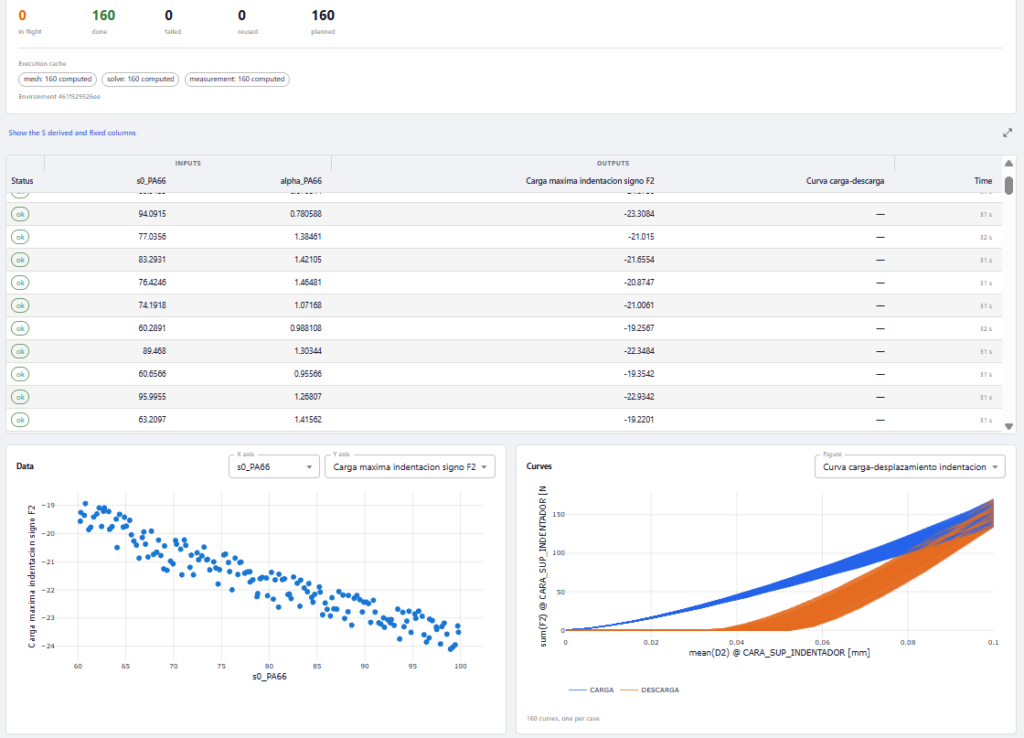Click the ok status badge for row 63.2097
Screen dimensions: 1024x738
[x=20, y=420]
